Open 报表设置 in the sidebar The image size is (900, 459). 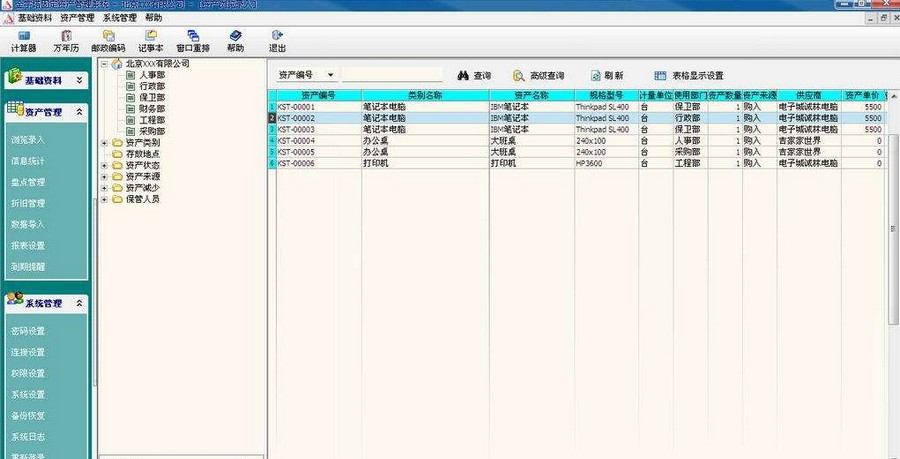pos(28,246)
